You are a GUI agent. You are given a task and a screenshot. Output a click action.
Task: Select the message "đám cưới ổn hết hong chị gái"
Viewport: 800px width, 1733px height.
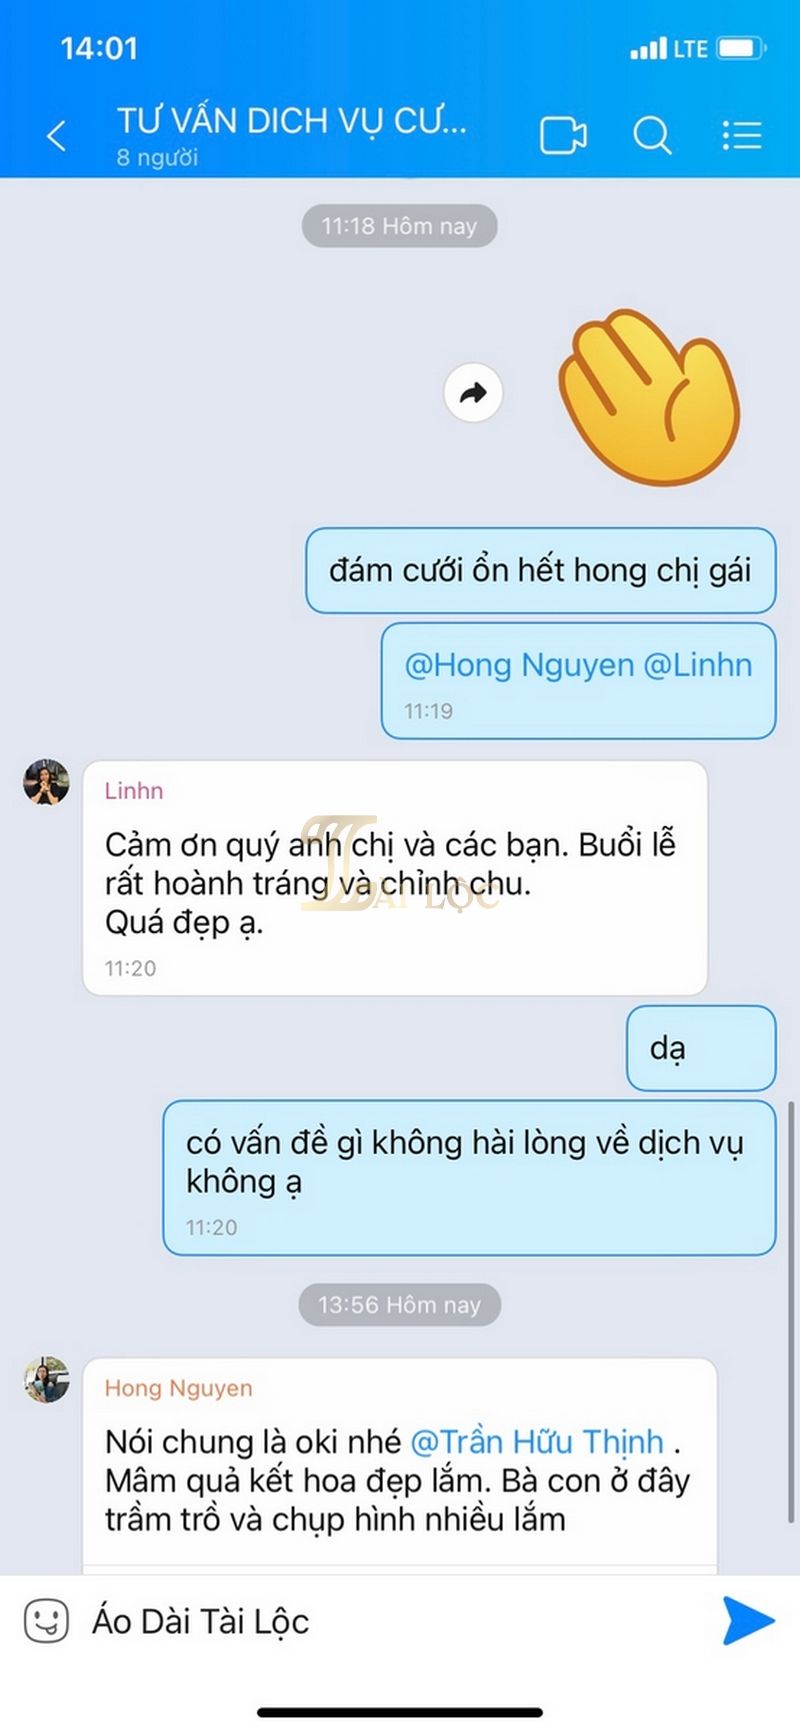(x=540, y=570)
